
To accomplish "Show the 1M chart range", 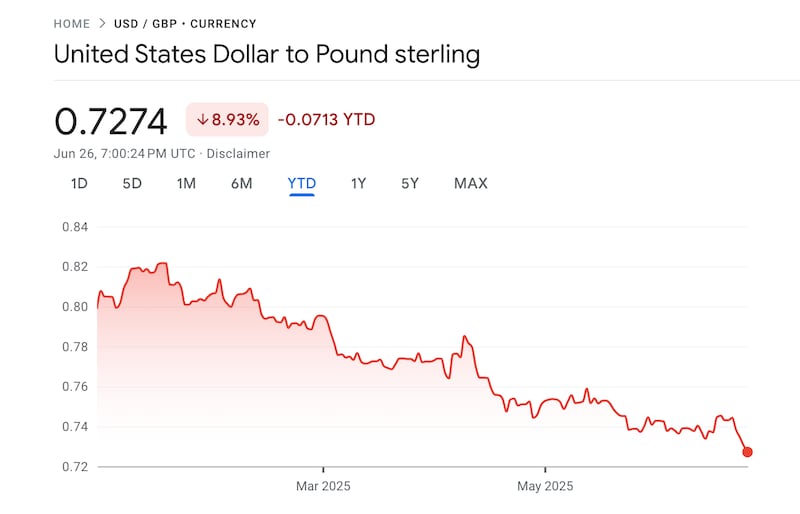I will tap(186, 183).
